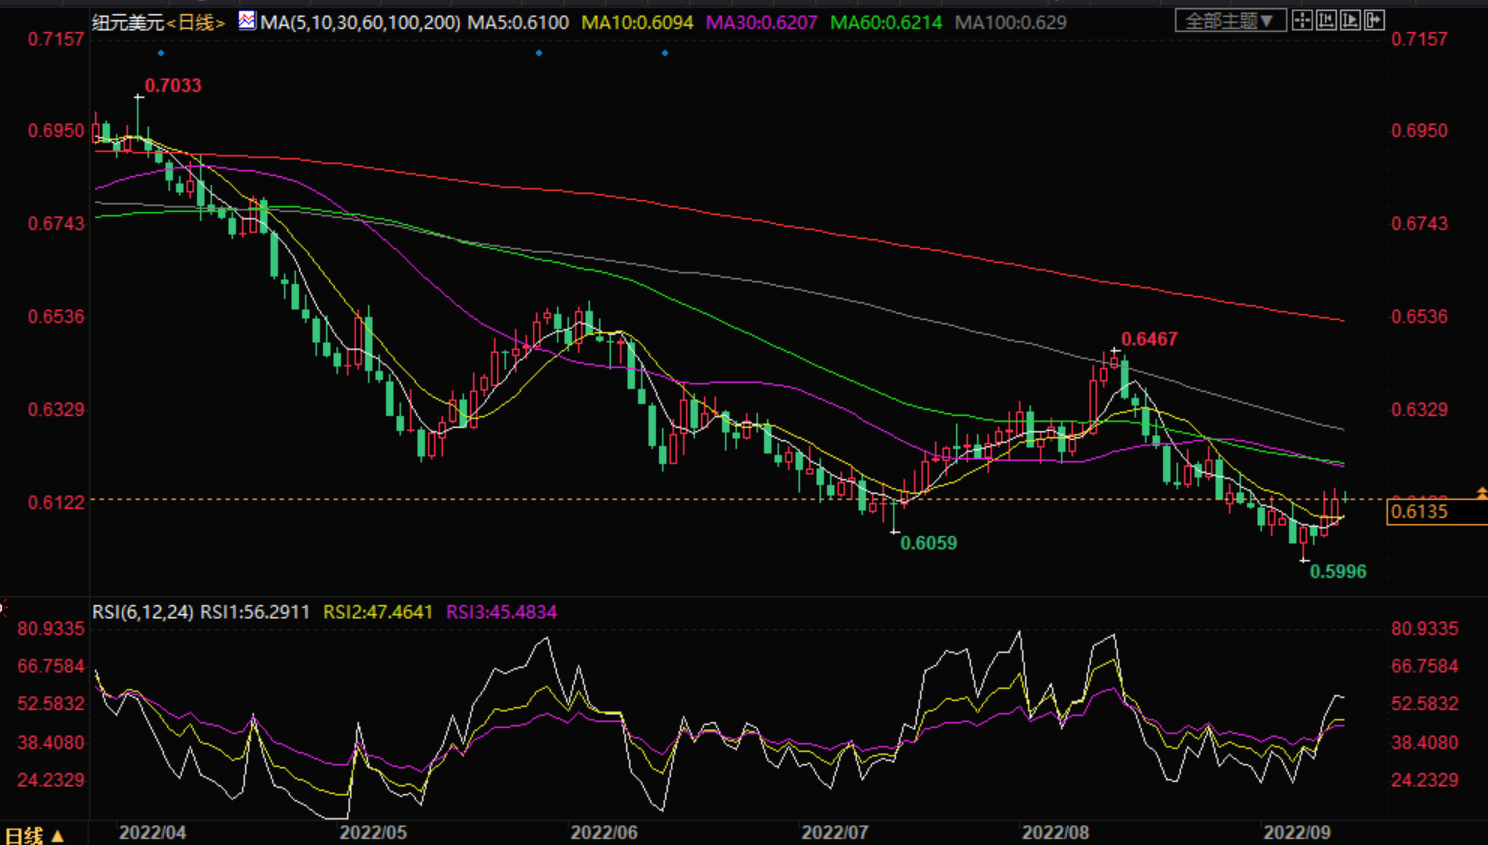Click the crosshair cursor icon at top right
The height and width of the screenshot is (845, 1488).
click(x=1302, y=20)
